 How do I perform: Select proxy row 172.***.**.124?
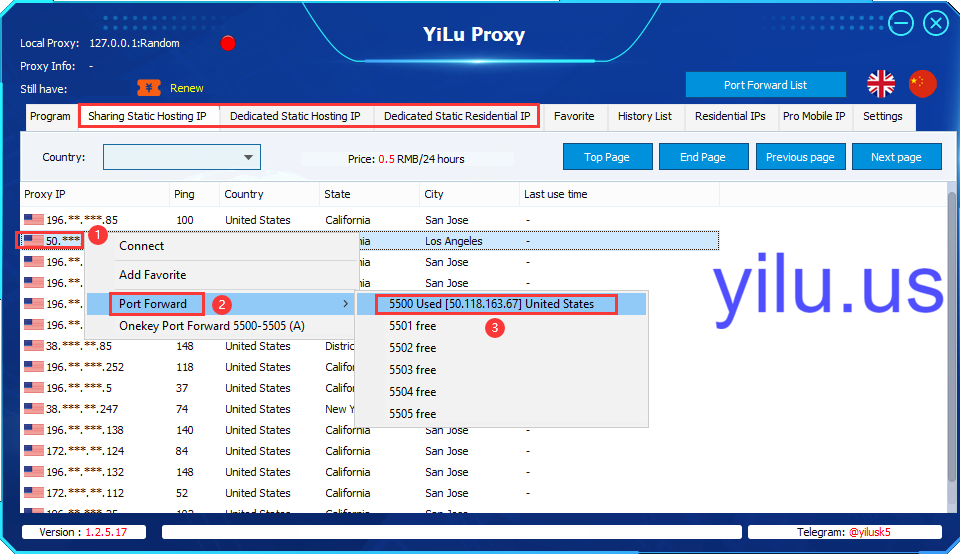click(370, 451)
